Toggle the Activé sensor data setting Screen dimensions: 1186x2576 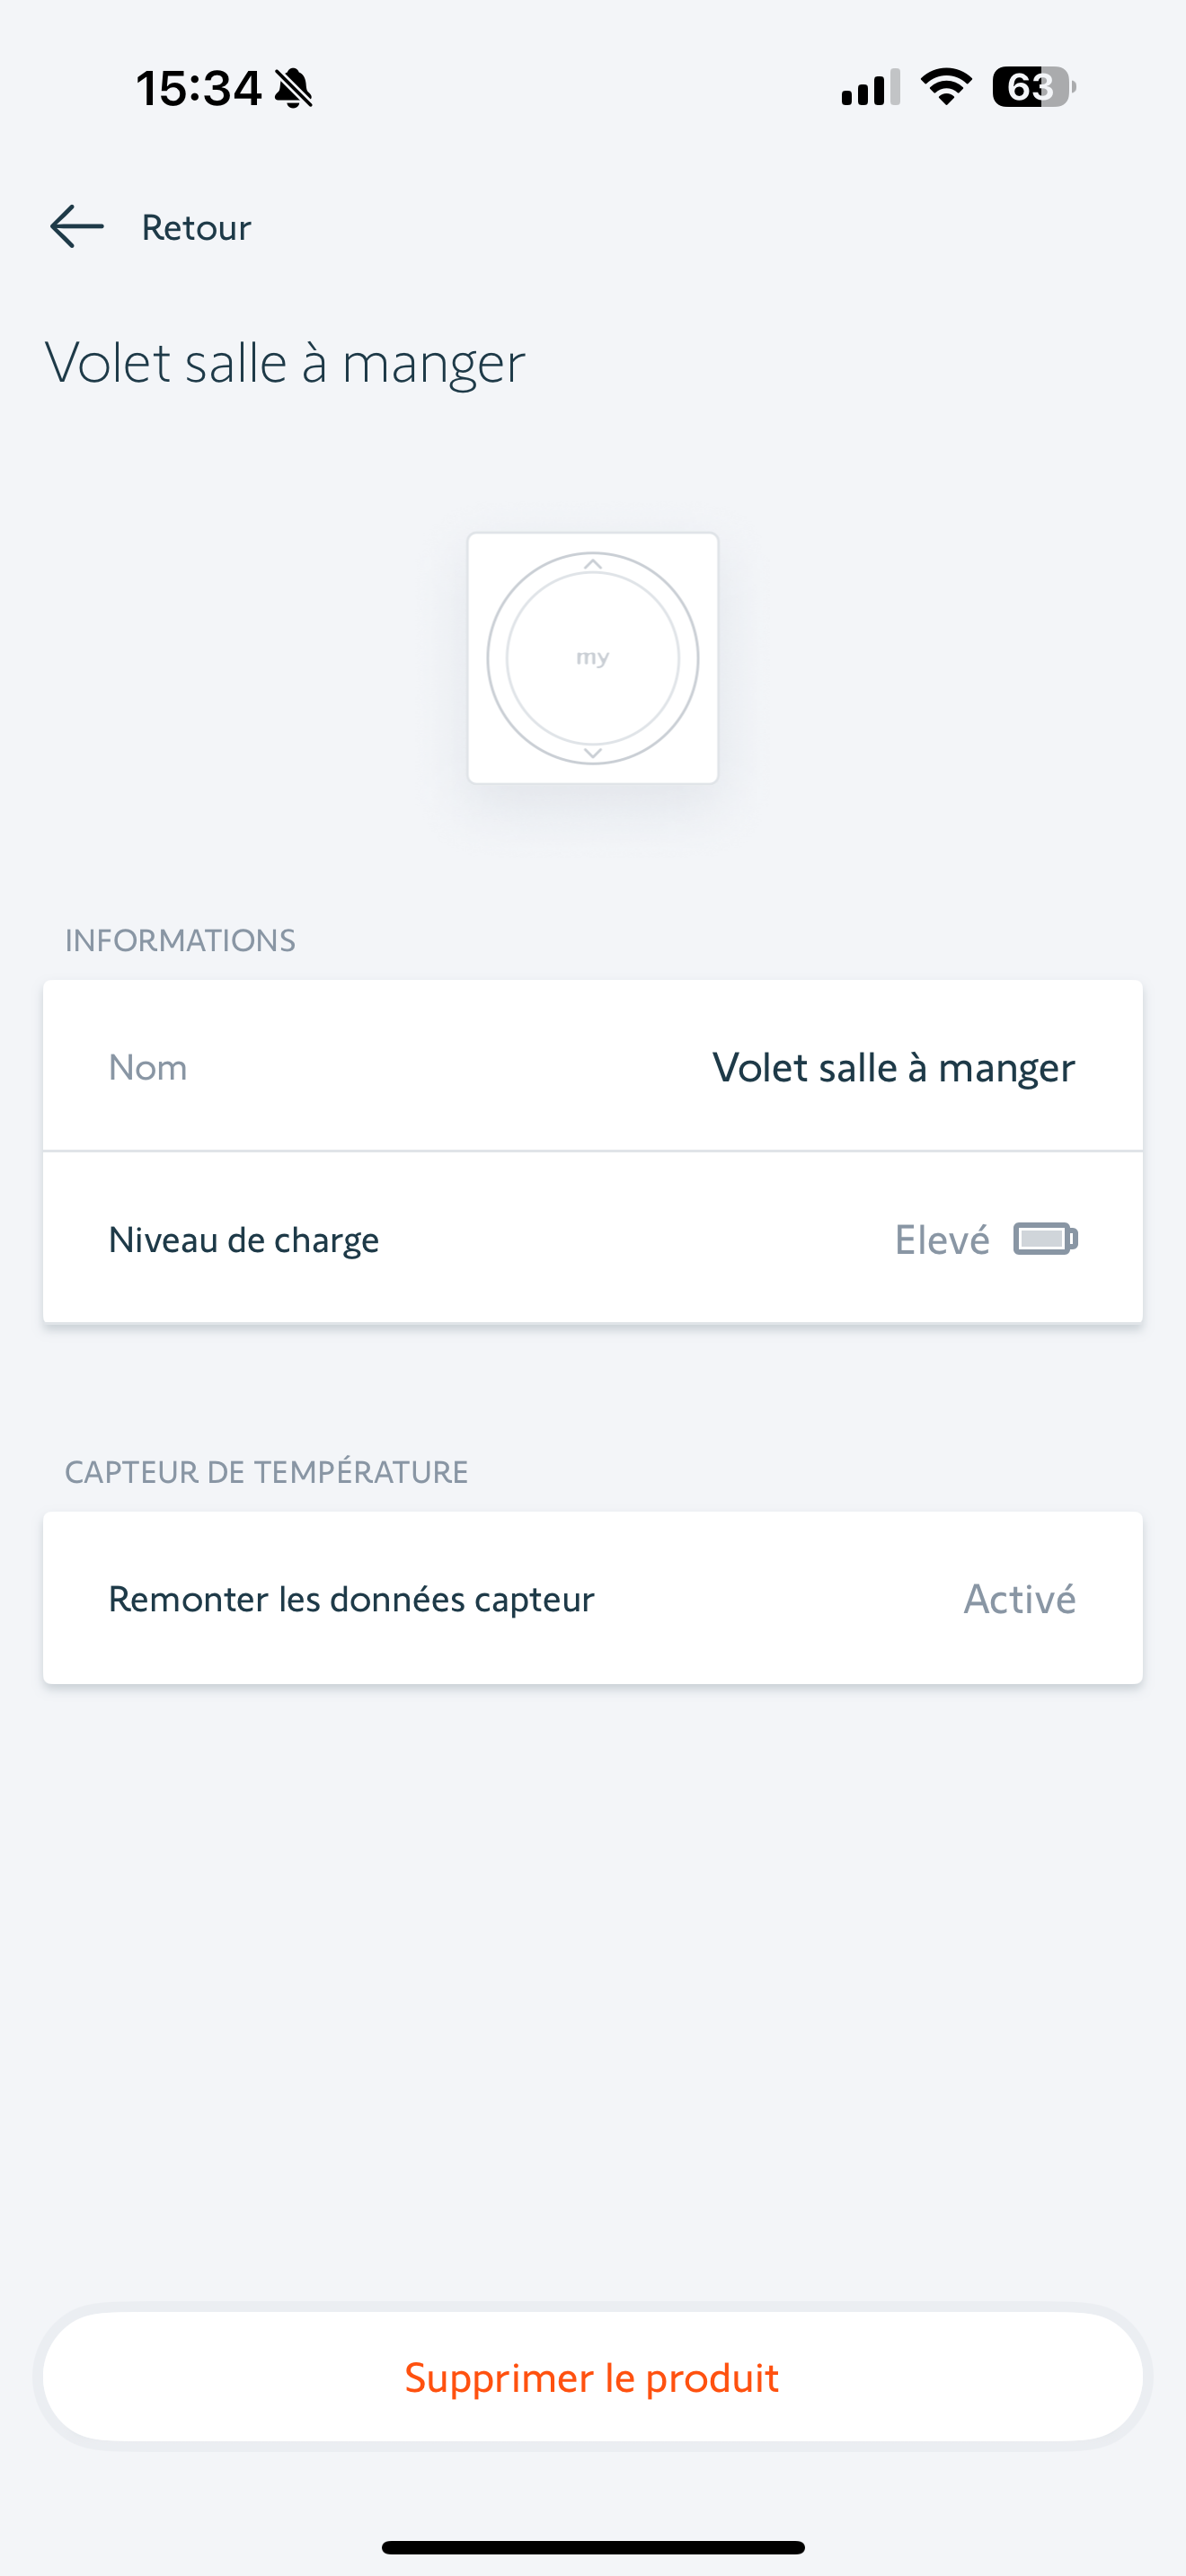coord(1019,1599)
